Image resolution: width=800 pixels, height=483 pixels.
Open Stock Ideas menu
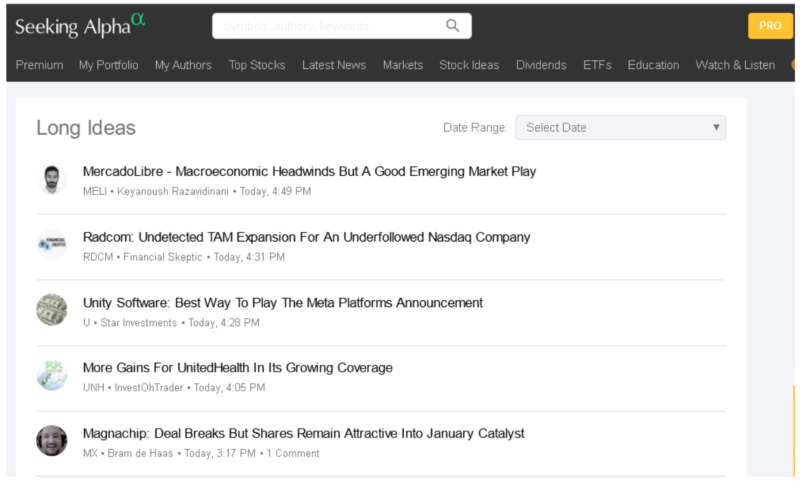tap(469, 65)
